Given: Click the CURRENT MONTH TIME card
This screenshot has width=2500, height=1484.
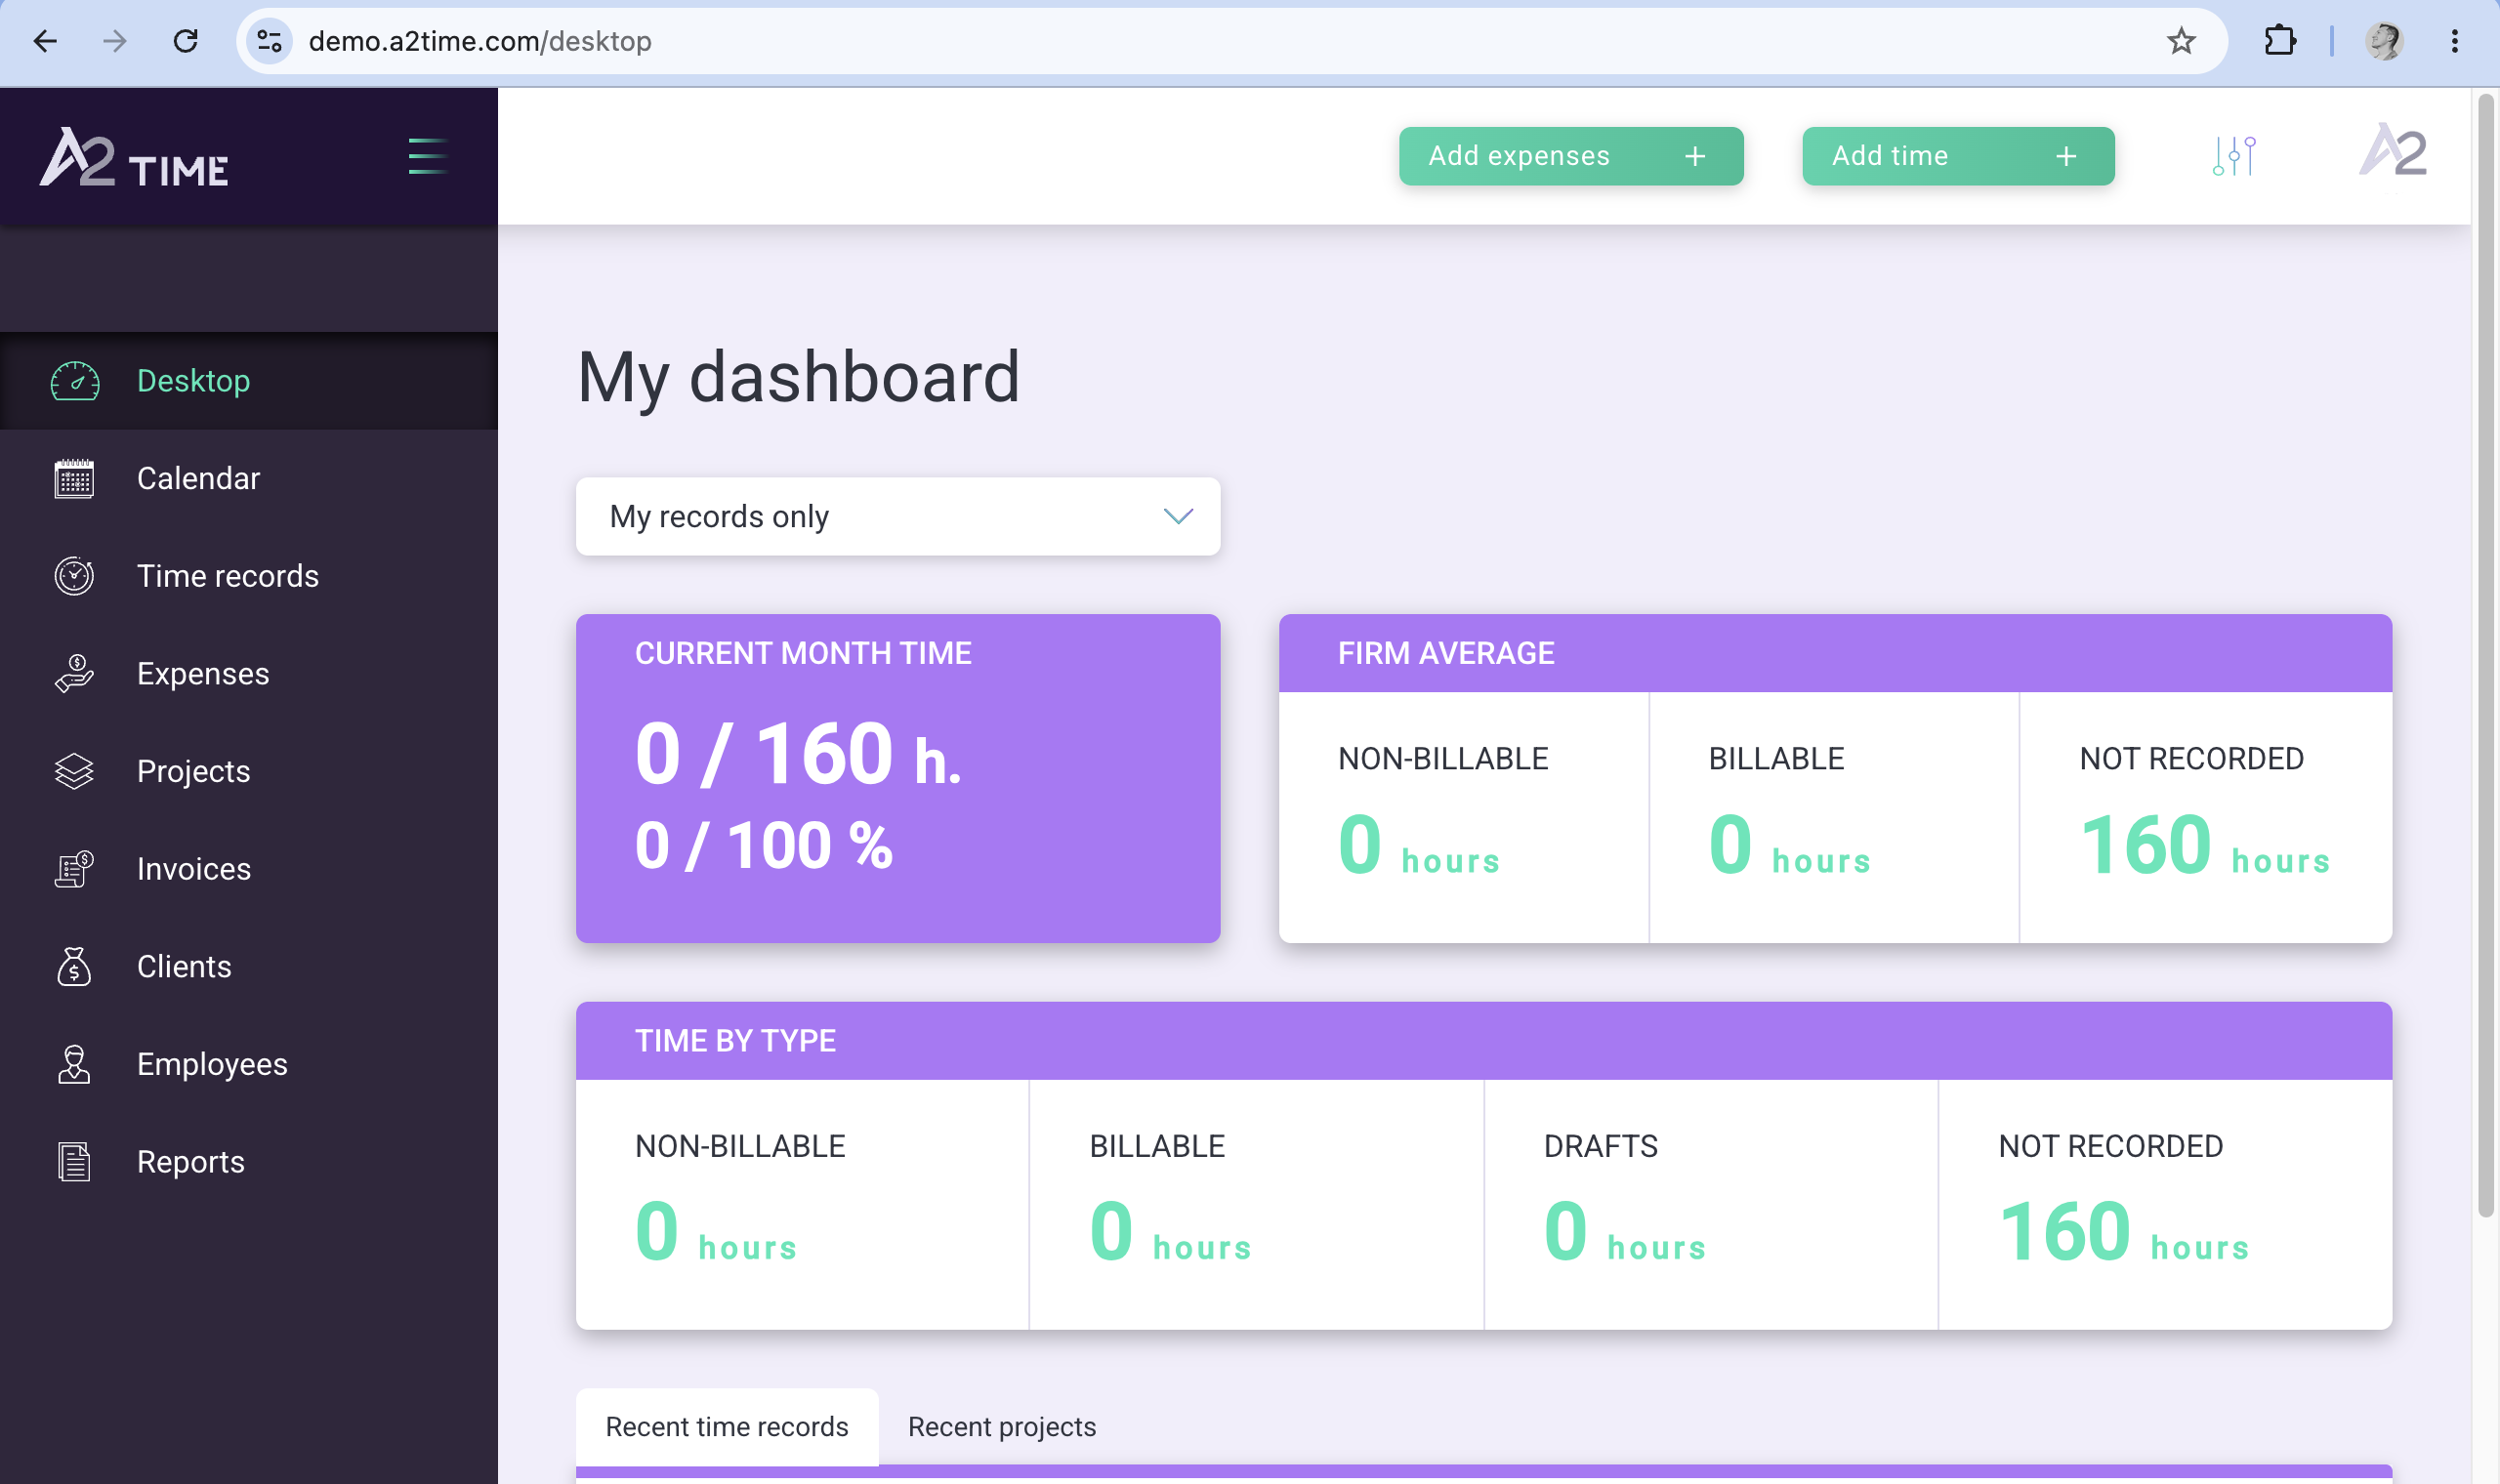Looking at the screenshot, I should 898,778.
